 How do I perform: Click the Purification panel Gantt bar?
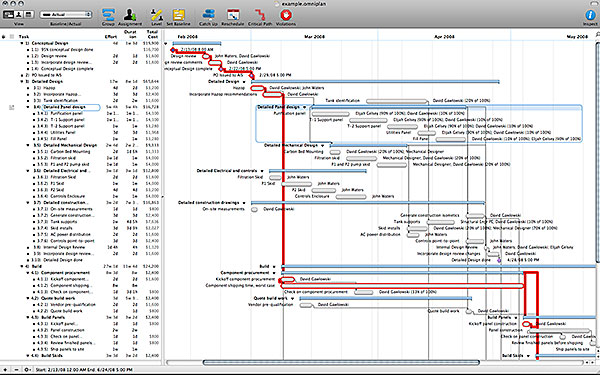click(x=331, y=114)
